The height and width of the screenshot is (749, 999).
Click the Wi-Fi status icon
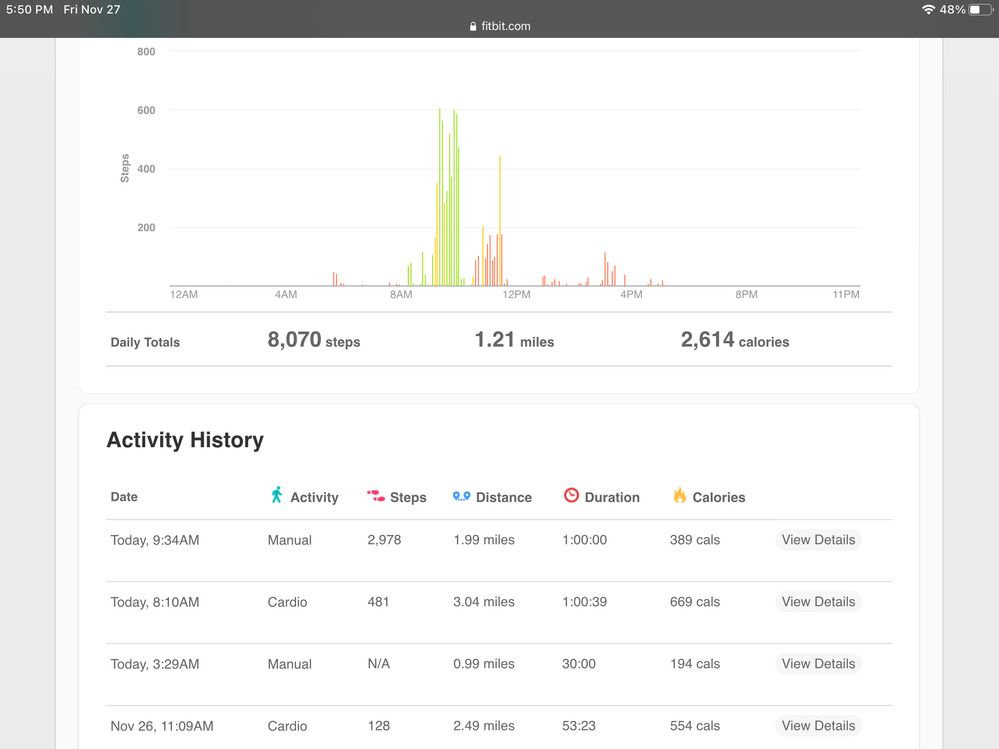[928, 10]
